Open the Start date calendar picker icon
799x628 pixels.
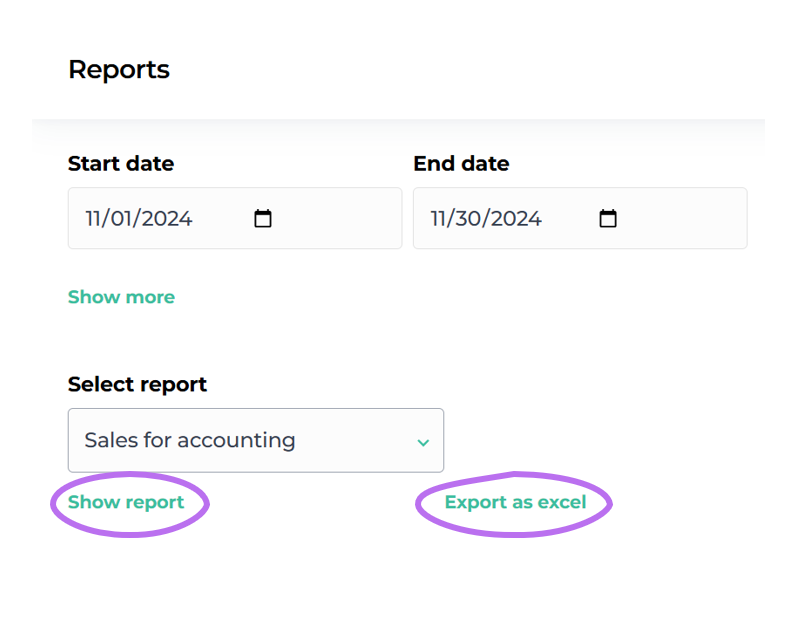coord(263,219)
